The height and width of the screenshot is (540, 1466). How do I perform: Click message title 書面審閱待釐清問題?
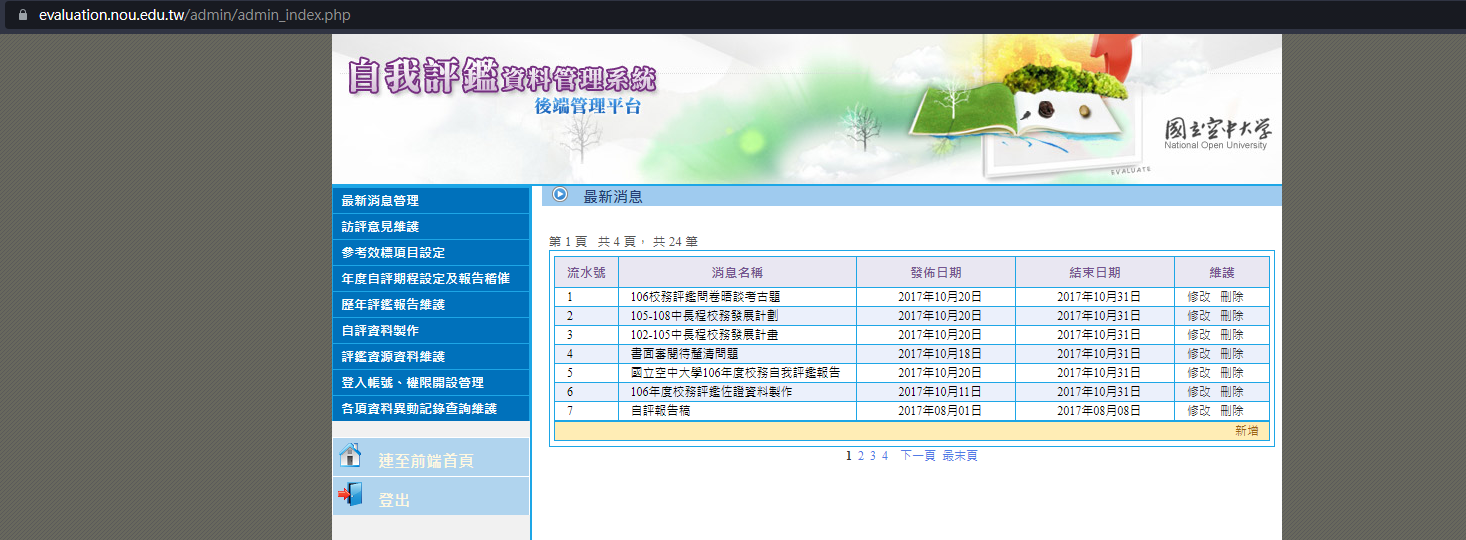pos(685,354)
